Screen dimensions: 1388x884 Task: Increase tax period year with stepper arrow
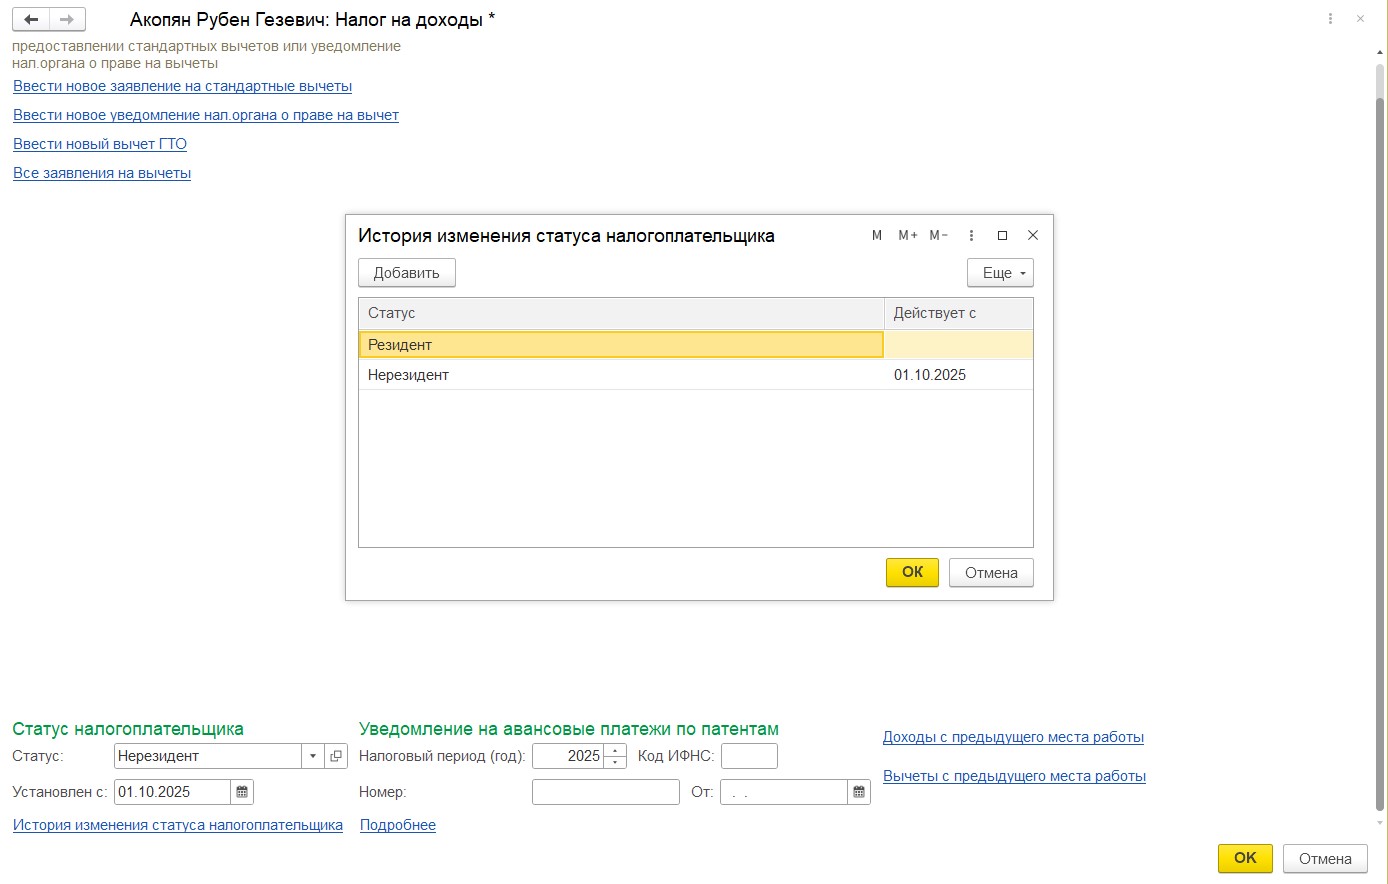[616, 750]
